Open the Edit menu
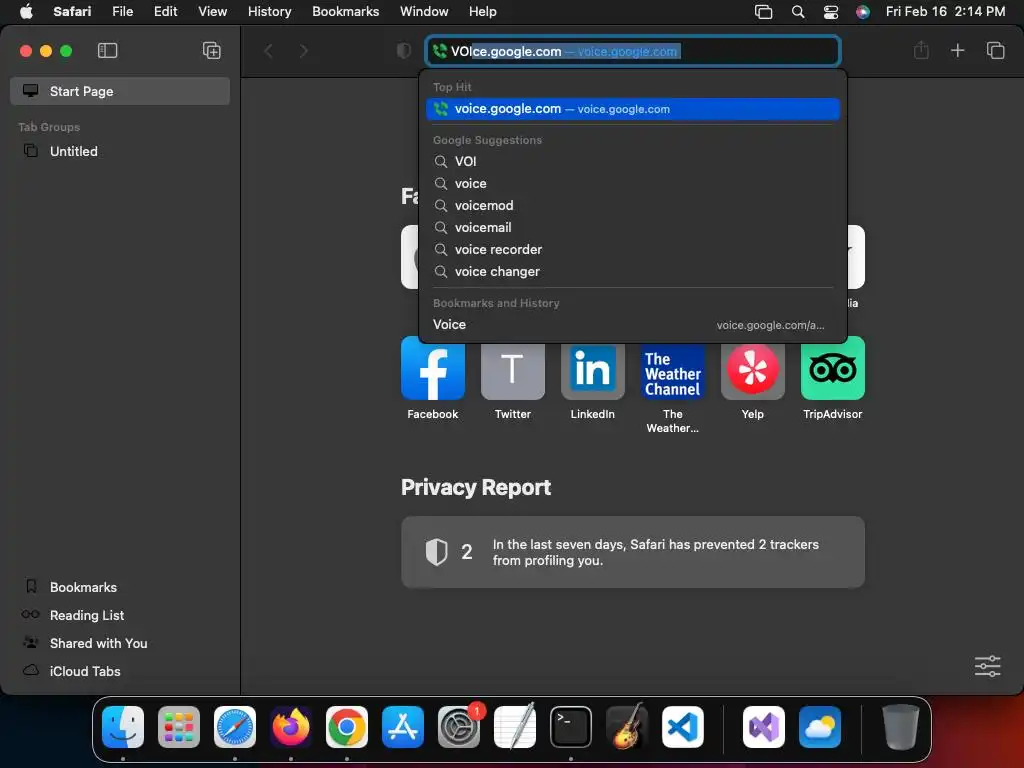The height and width of the screenshot is (768, 1024). tap(165, 12)
